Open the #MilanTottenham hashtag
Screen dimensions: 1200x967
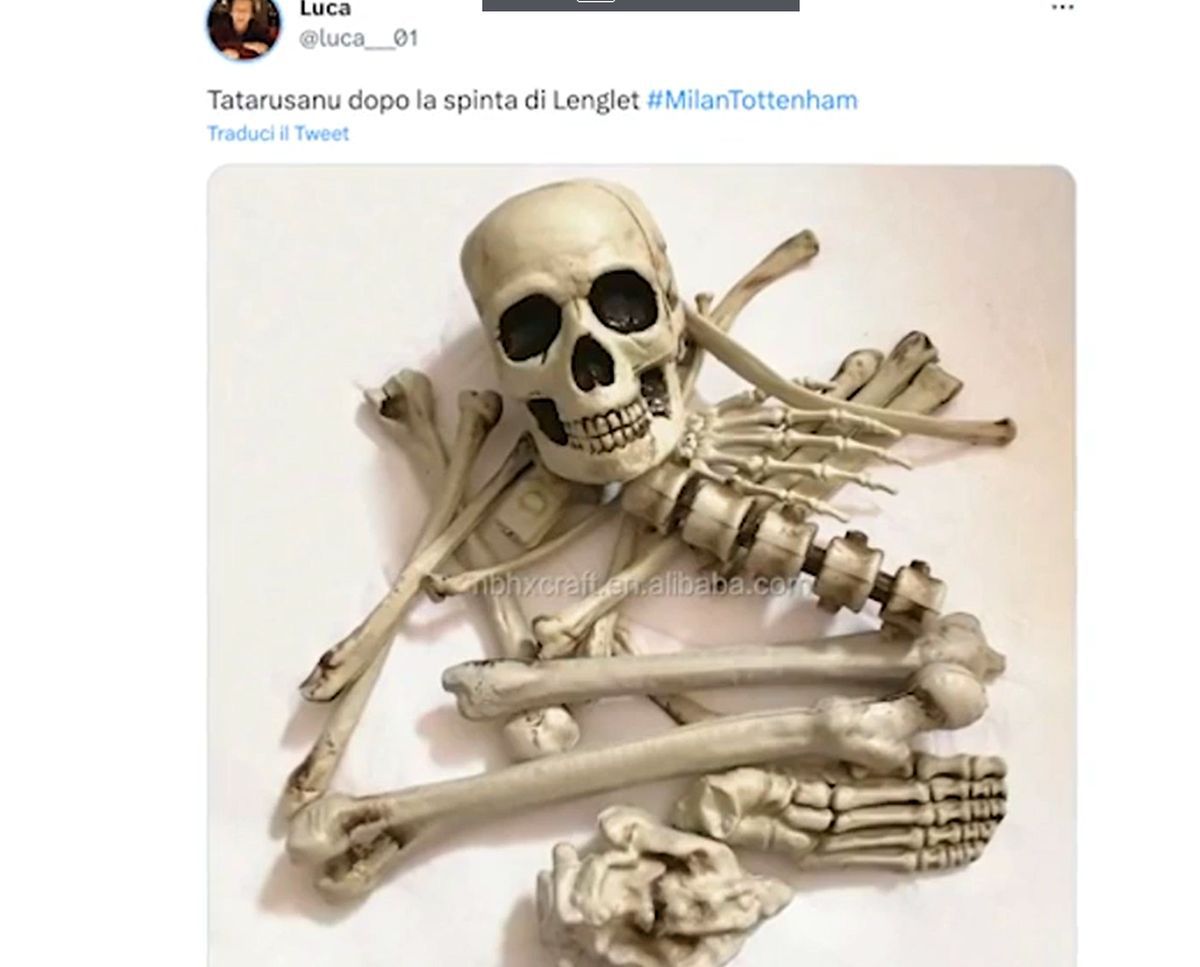click(752, 100)
